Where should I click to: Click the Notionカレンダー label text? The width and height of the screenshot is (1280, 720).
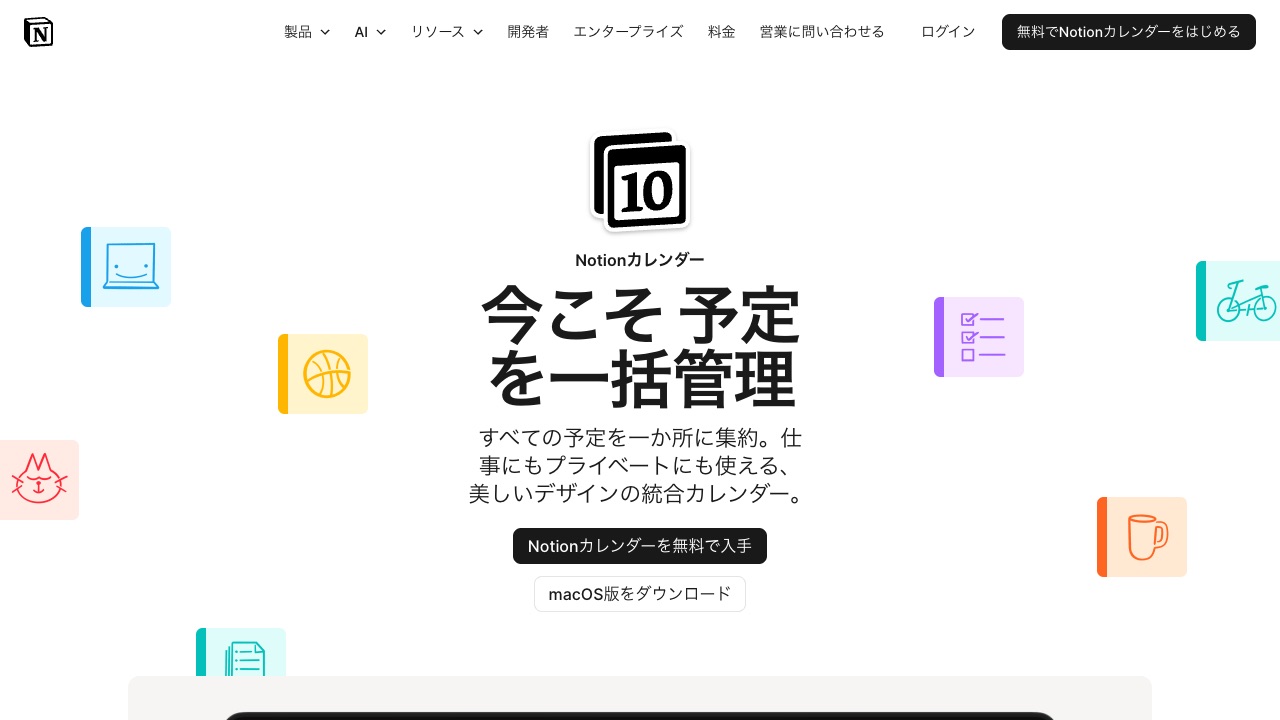tap(640, 260)
